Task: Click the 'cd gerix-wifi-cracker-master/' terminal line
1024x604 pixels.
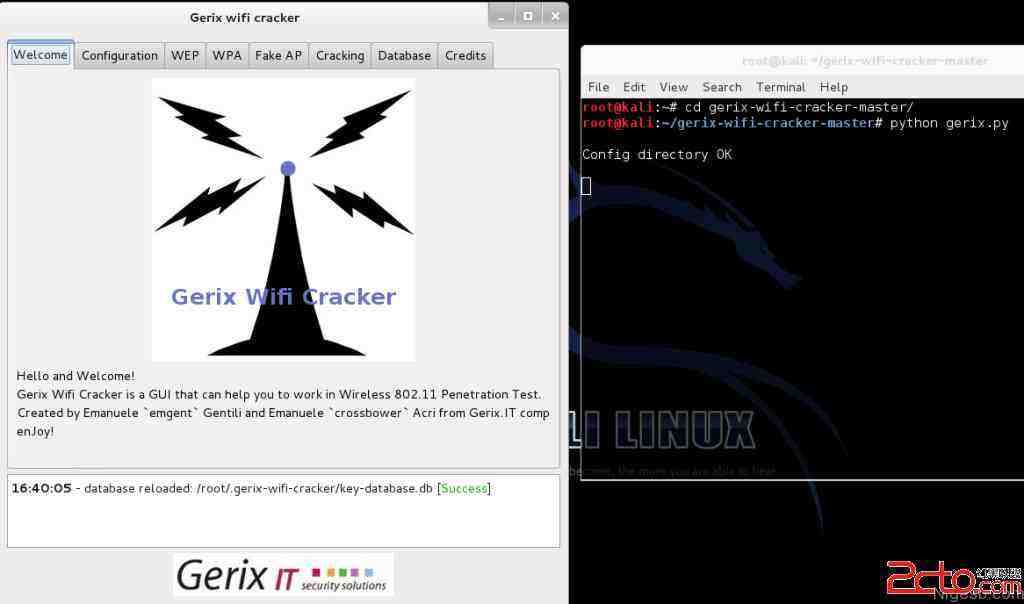Action: pos(748,108)
